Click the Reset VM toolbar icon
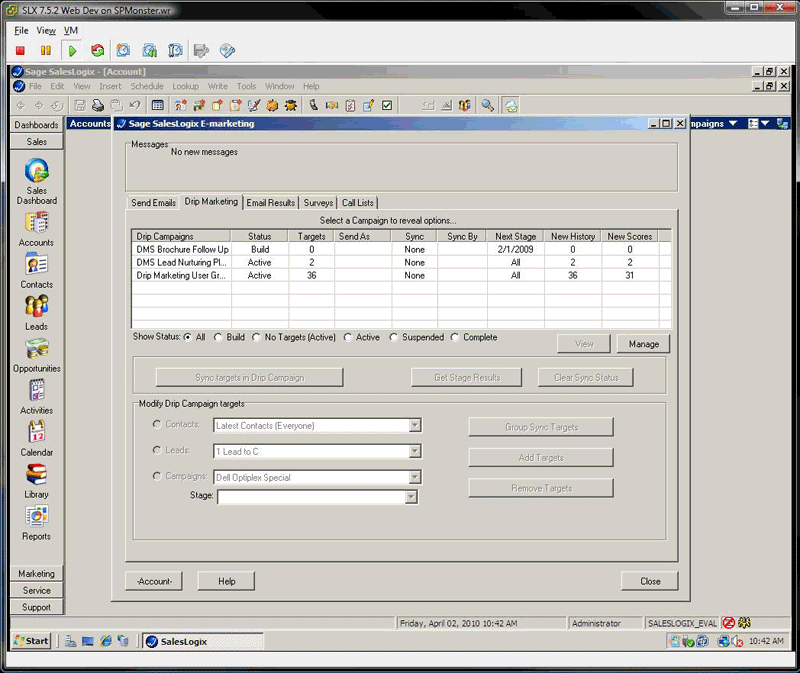The width and height of the screenshot is (800, 673). pos(97,51)
